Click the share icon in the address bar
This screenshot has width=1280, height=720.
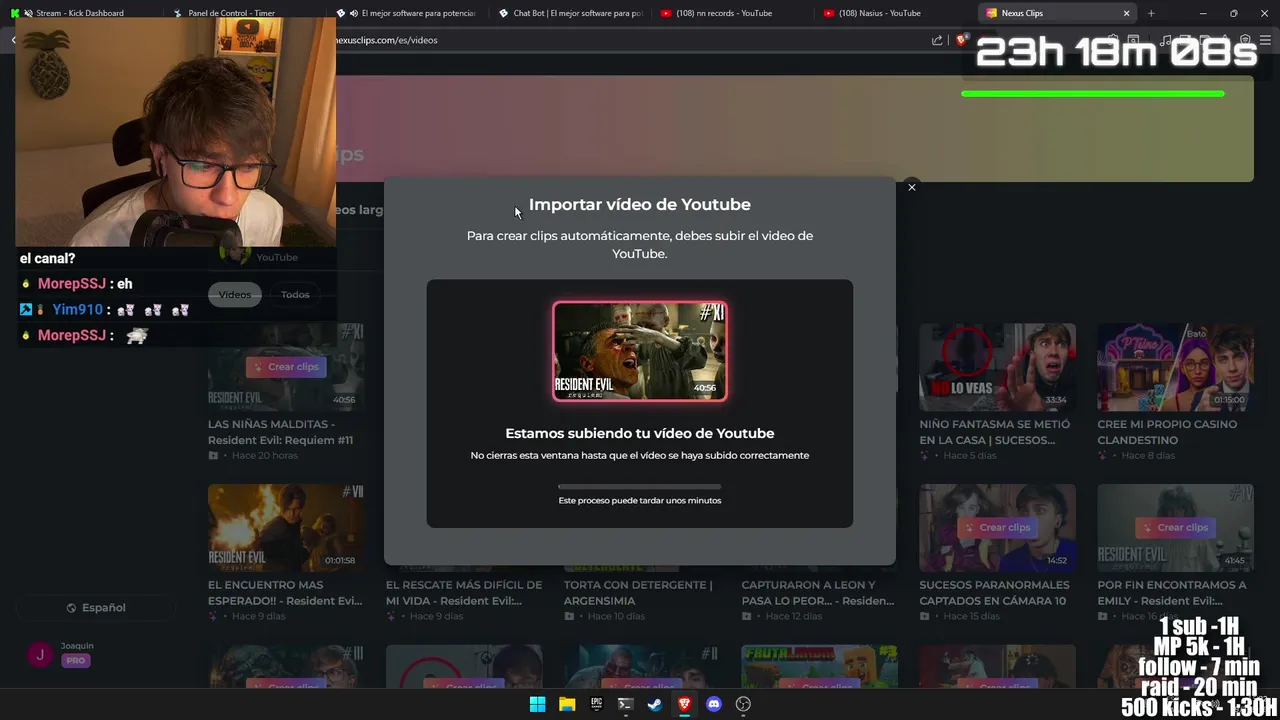tap(937, 40)
